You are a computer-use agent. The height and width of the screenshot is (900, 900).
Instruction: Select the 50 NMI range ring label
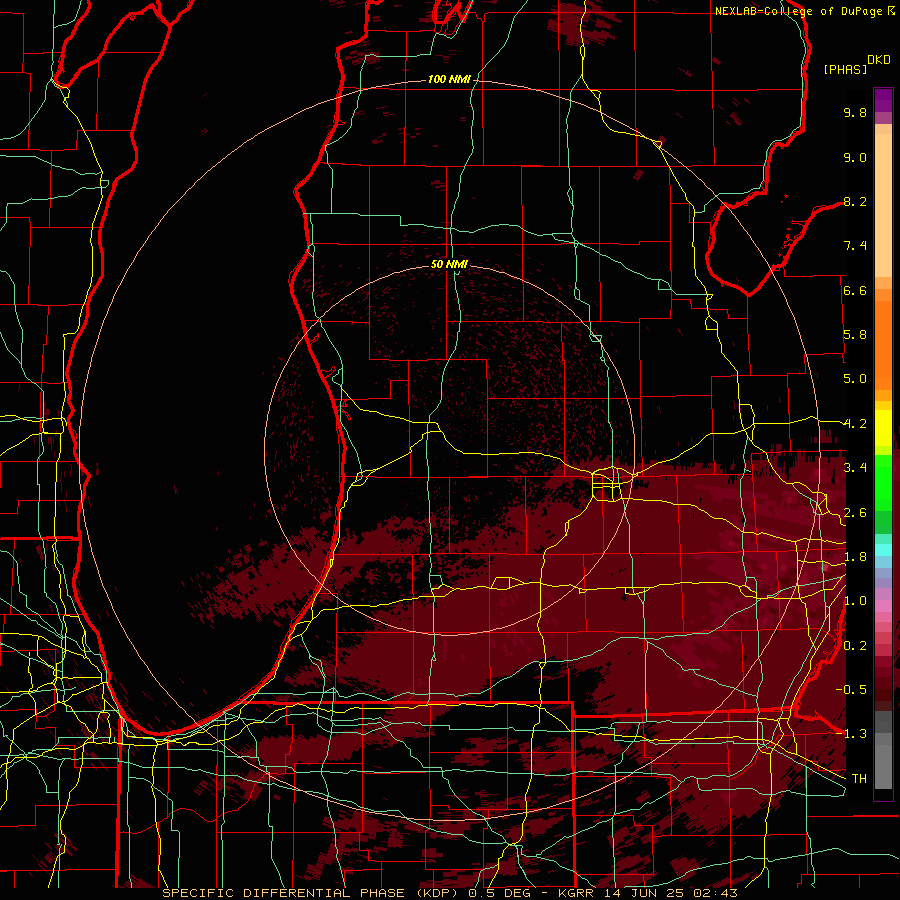coord(449,264)
